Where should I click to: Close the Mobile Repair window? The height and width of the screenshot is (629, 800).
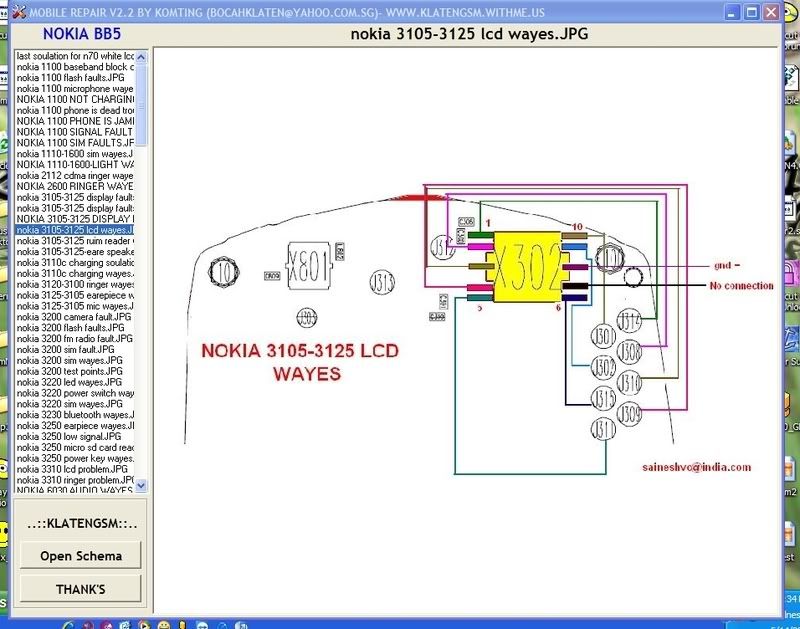771,12
